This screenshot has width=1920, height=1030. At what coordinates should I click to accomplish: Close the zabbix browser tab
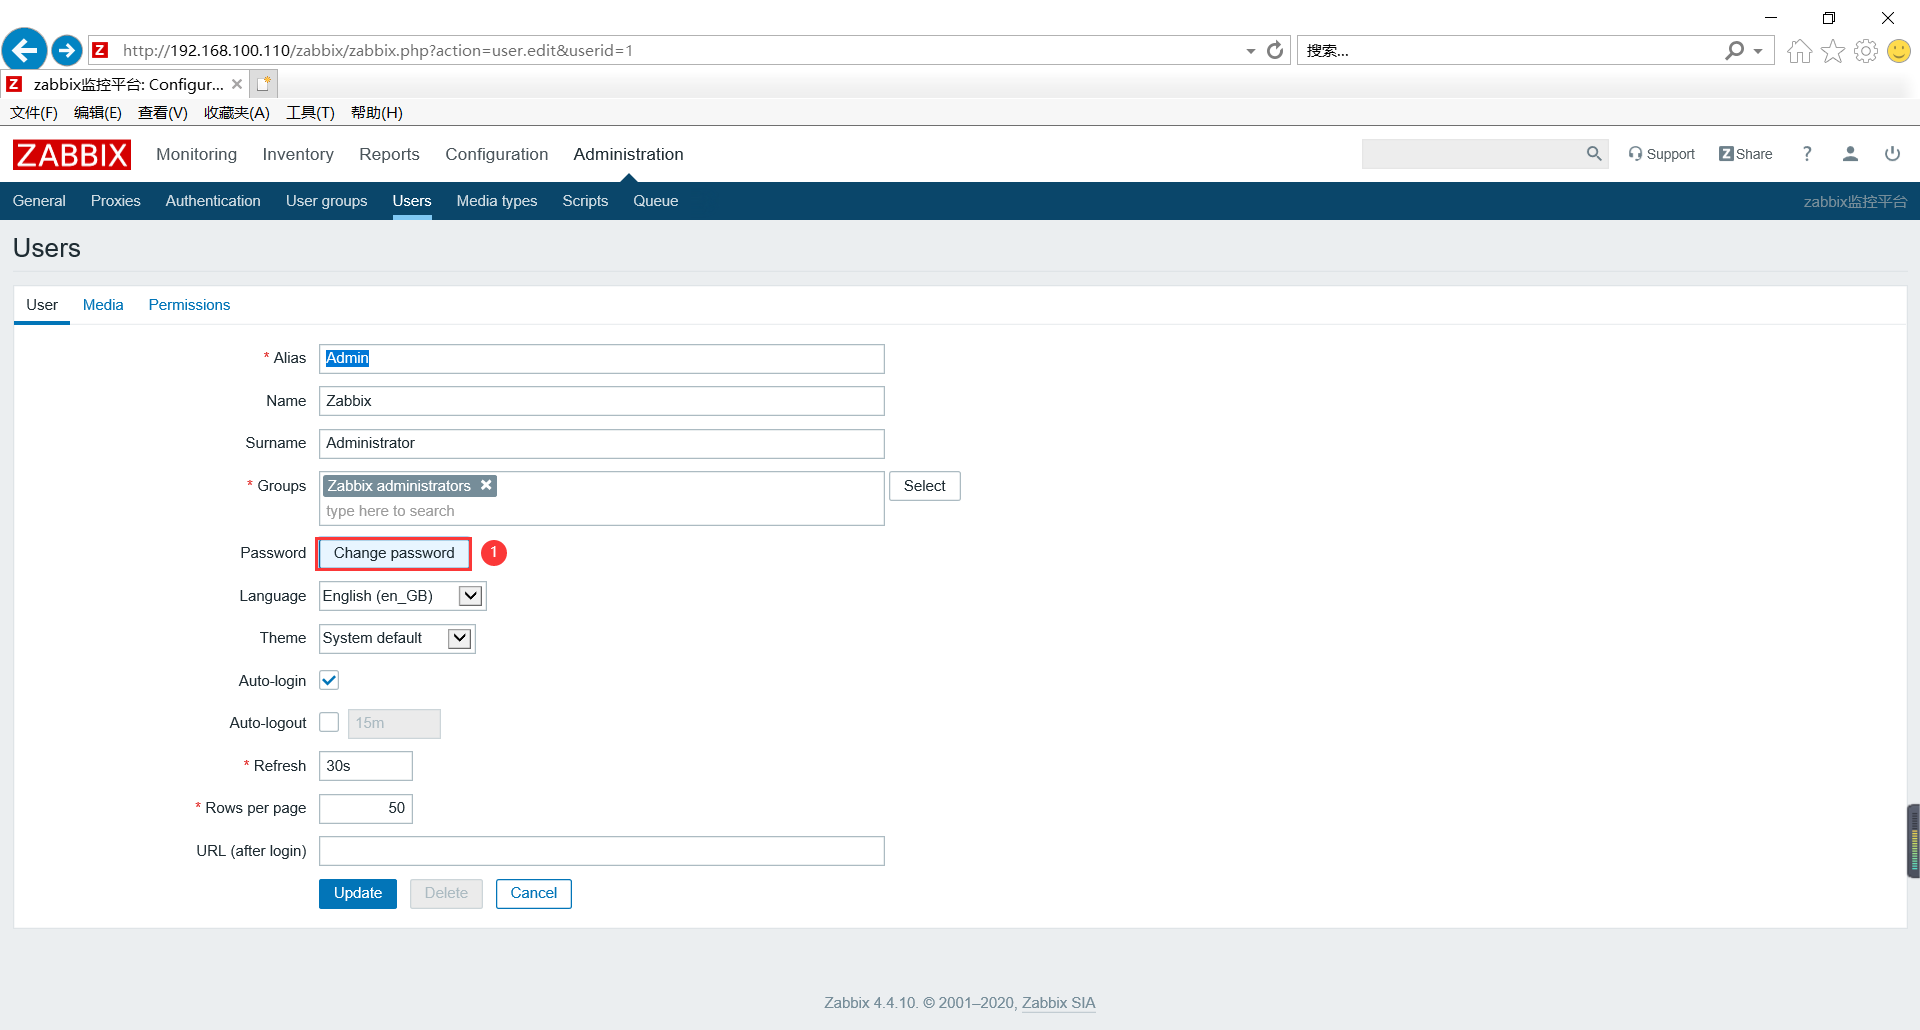point(237,84)
